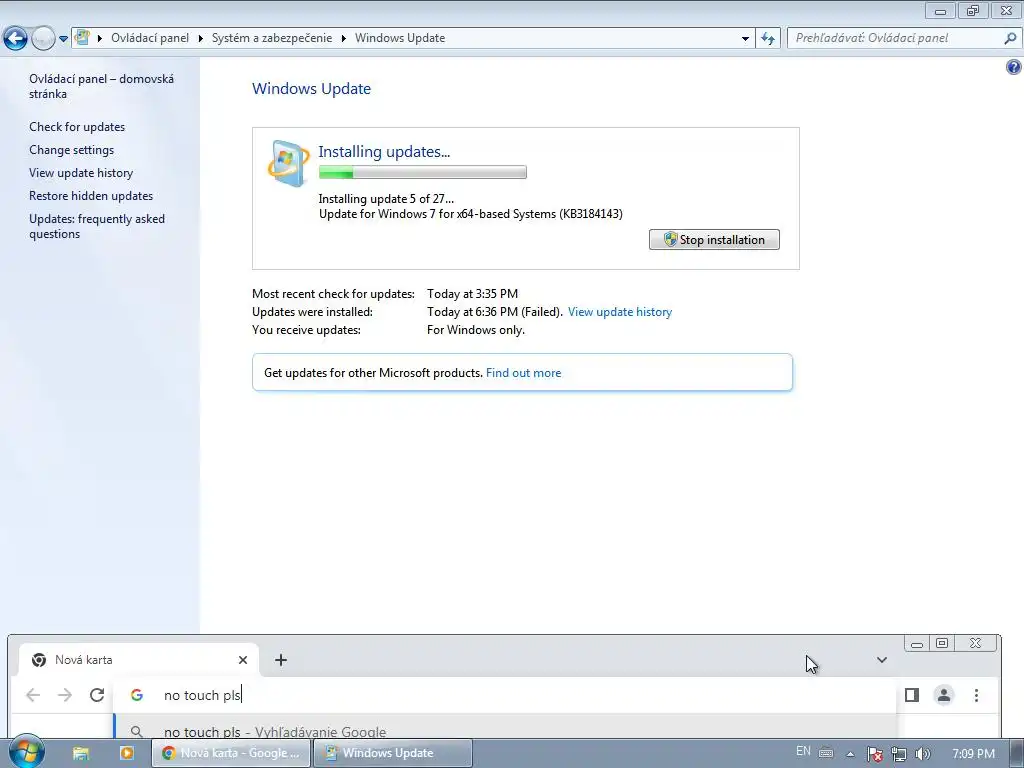Open 'View update history' next to Failed status
Image resolution: width=1024 pixels, height=768 pixels.
620,312
